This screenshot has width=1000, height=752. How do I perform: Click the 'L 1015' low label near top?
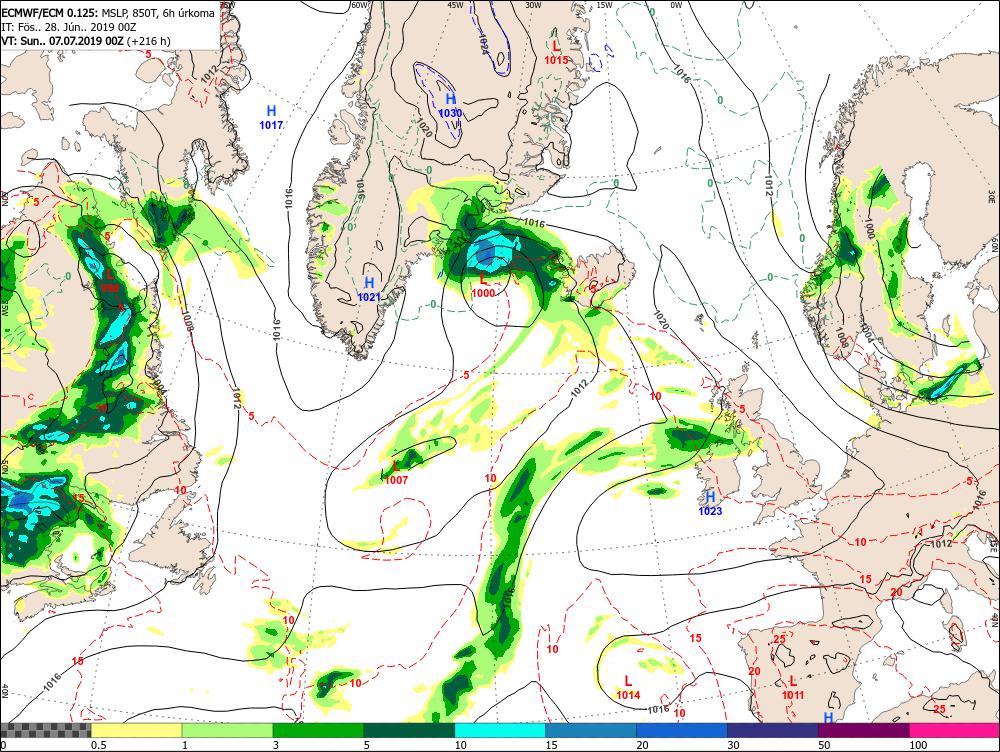coord(556,53)
